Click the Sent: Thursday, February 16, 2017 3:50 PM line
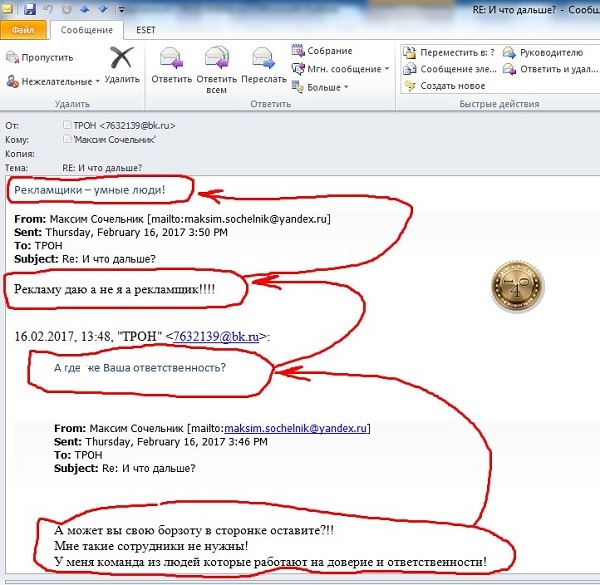The width and height of the screenshot is (600, 585). [x=121, y=232]
